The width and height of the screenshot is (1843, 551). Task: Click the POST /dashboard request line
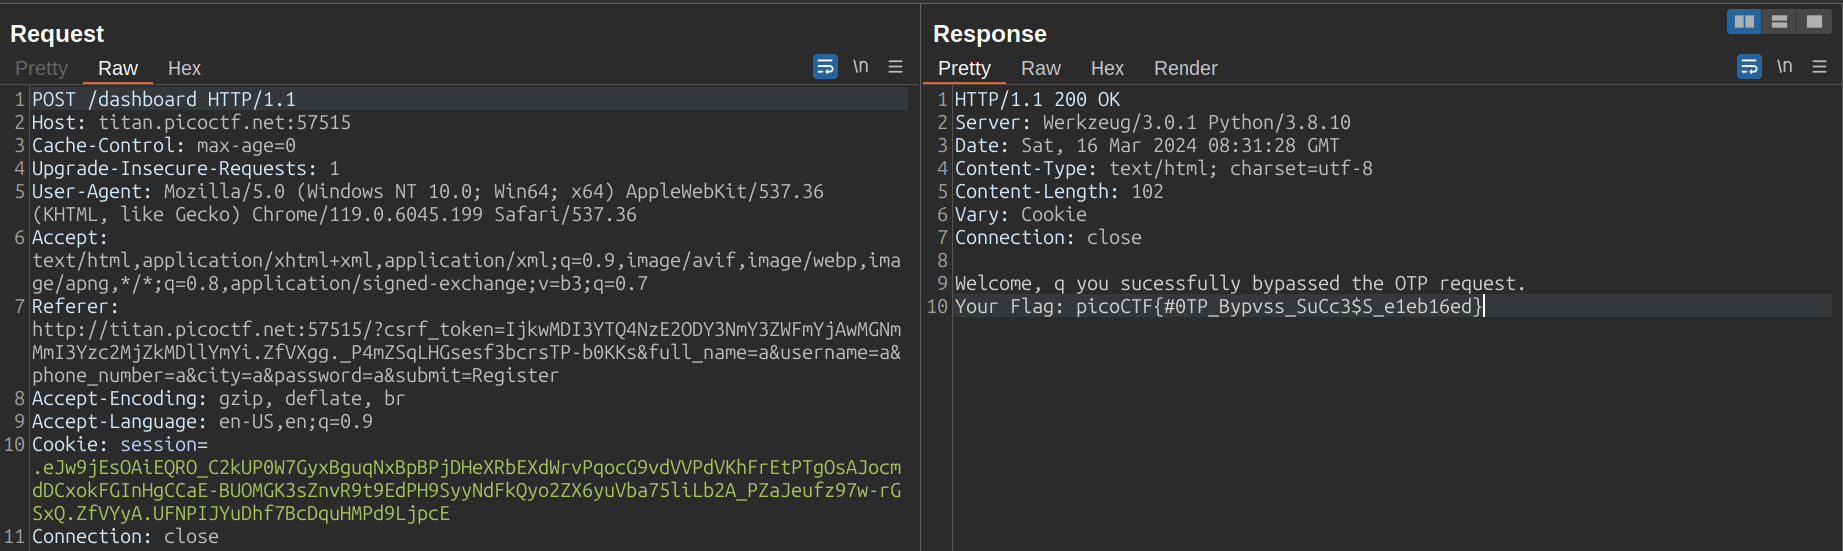point(164,99)
